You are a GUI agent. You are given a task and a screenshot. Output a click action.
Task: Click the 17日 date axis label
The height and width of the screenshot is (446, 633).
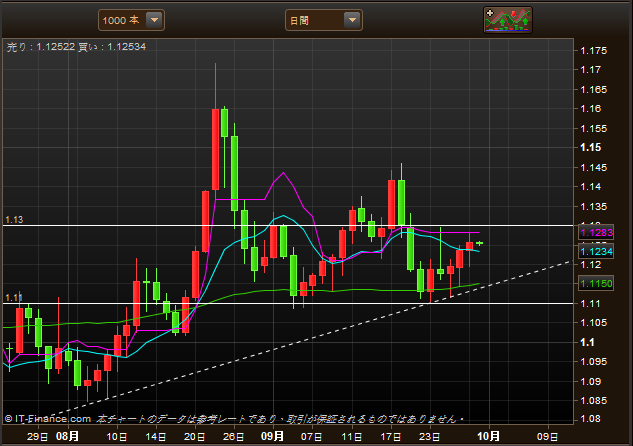391,437
